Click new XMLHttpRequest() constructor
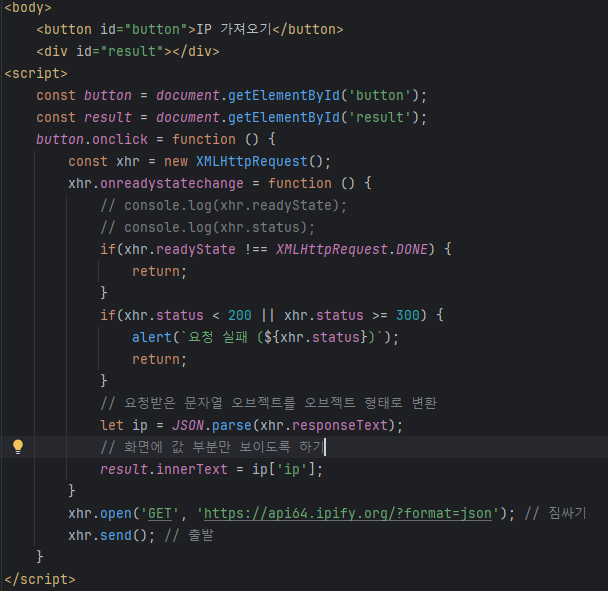The image size is (608, 591). pos(247,161)
